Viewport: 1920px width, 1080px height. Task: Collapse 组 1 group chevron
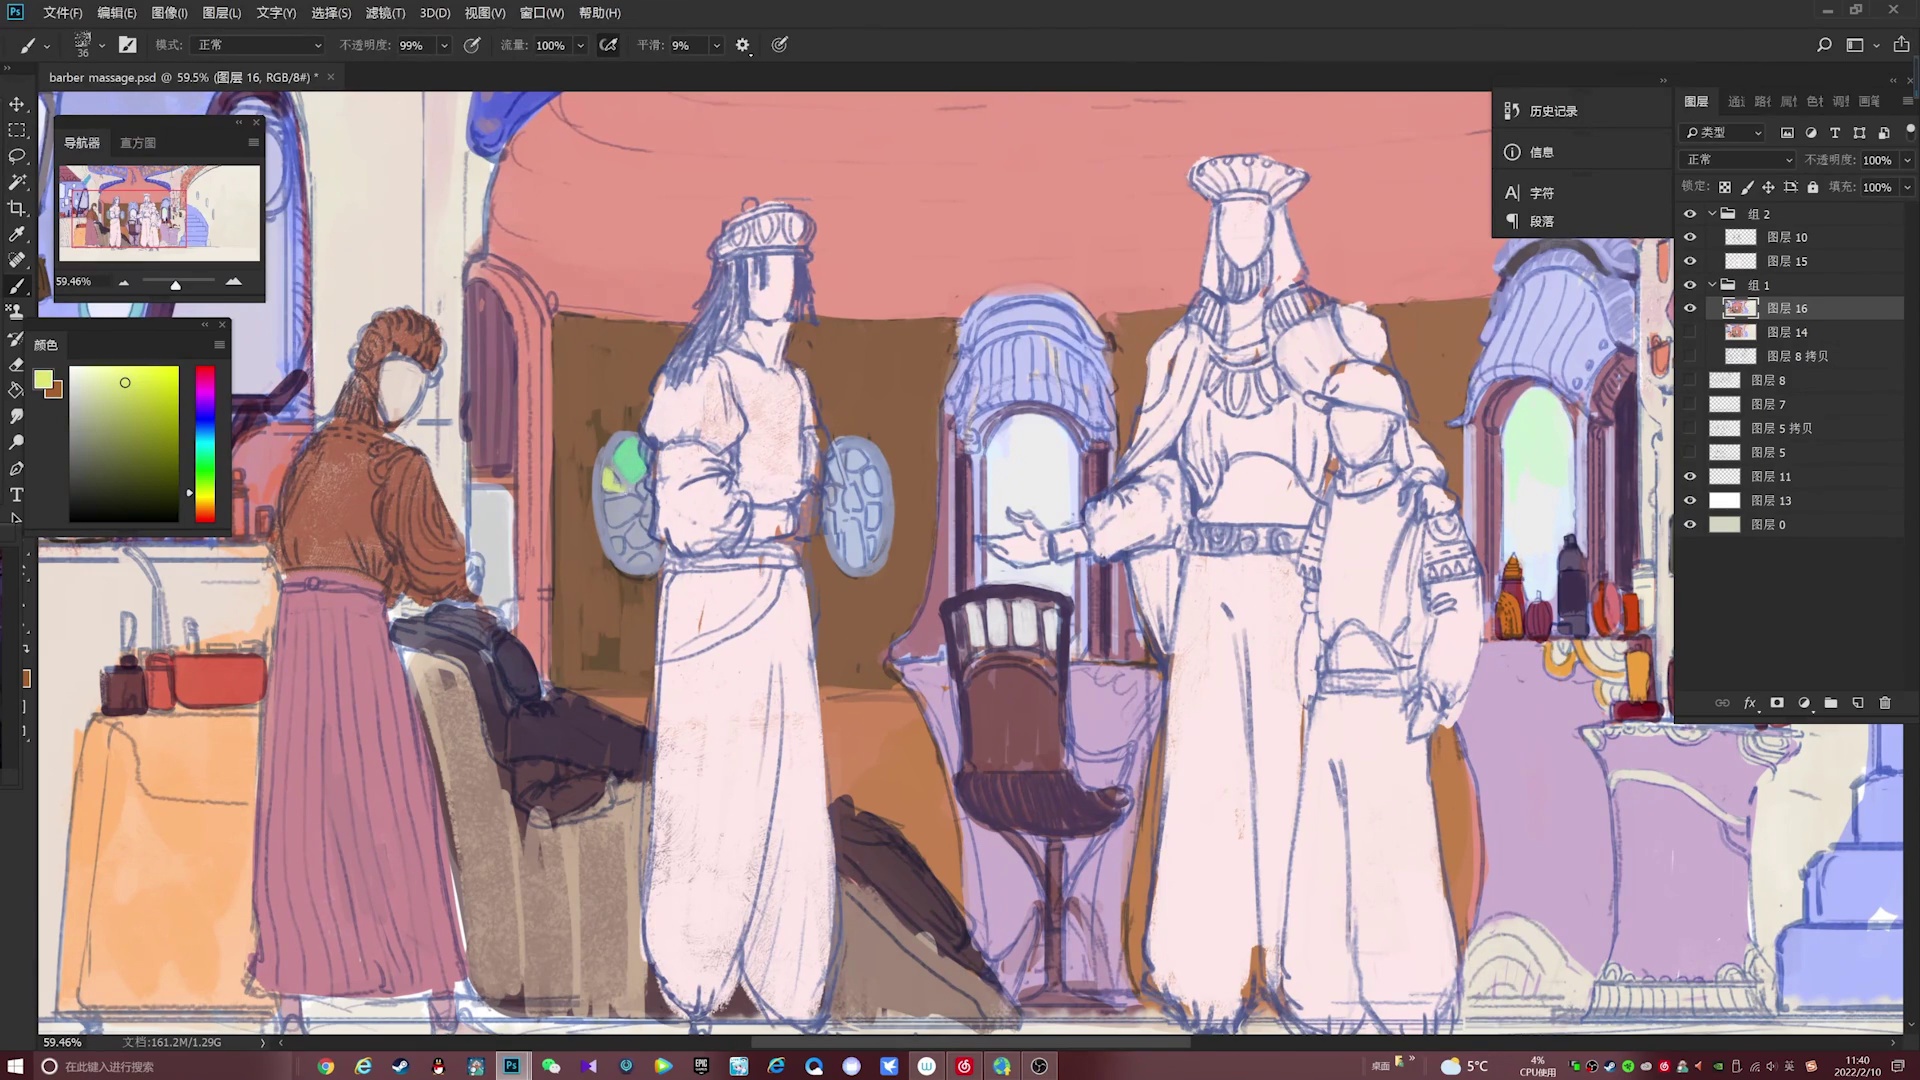[1712, 285]
